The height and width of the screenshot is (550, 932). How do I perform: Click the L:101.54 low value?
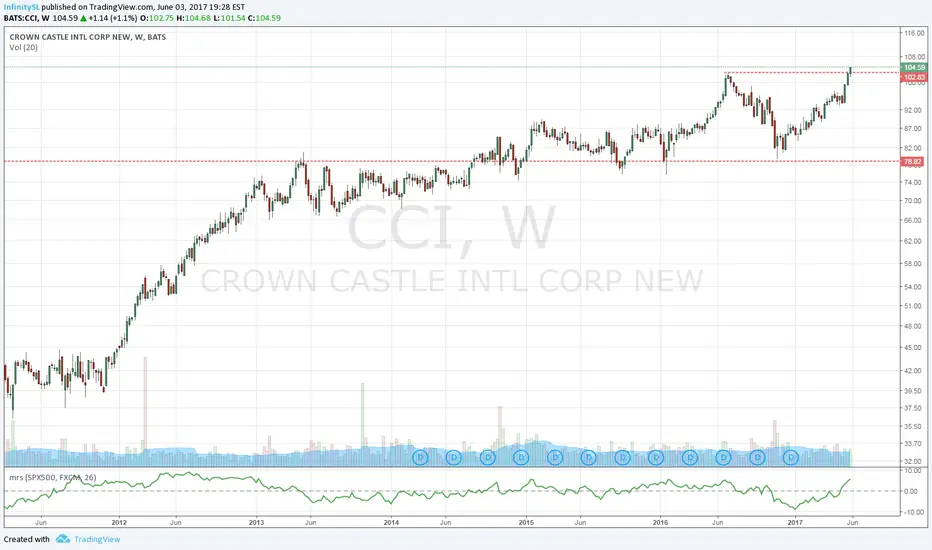point(229,18)
